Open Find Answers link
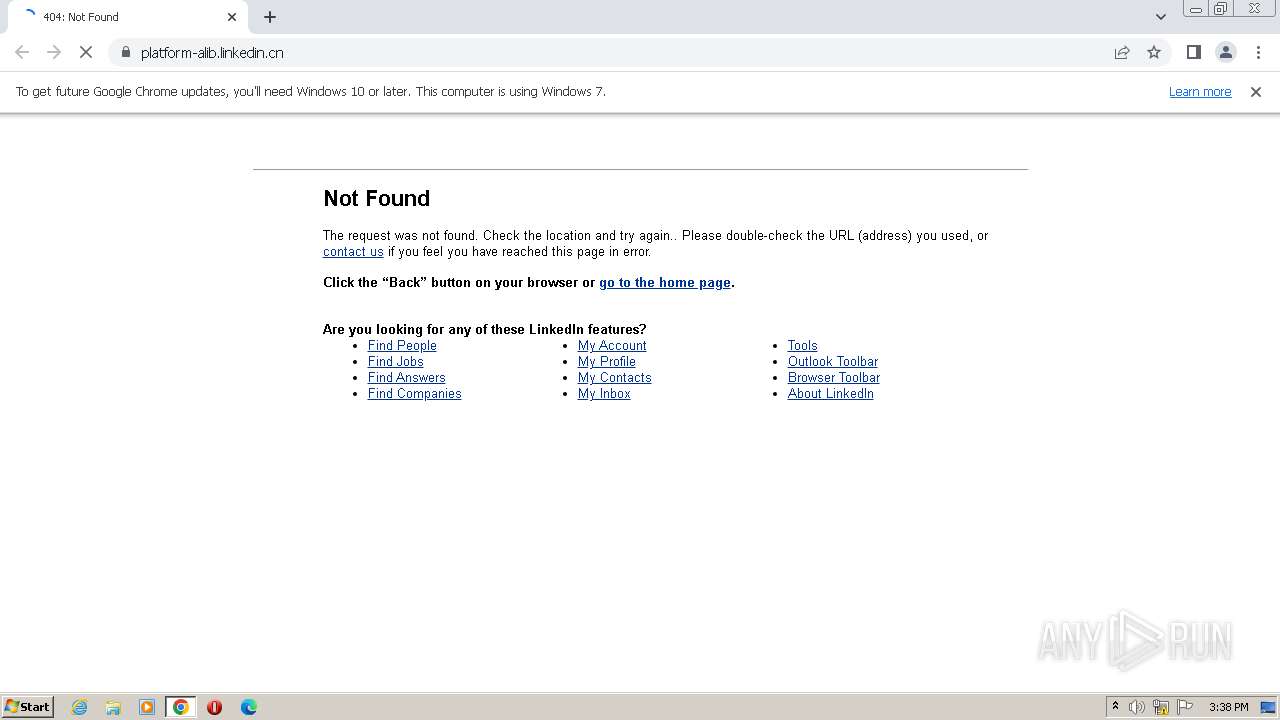The height and width of the screenshot is (720, 1280). tap(406, 378)
